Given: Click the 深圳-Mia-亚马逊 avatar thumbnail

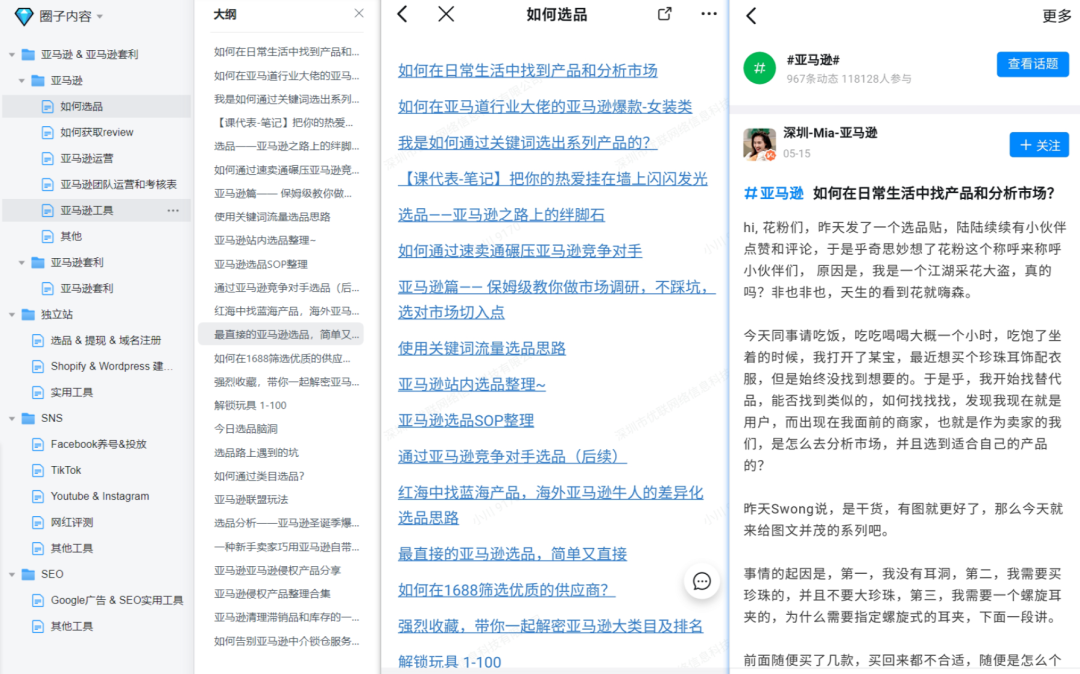Looking at the screenshot, I should pyautogui.click(x=759, y=144).
